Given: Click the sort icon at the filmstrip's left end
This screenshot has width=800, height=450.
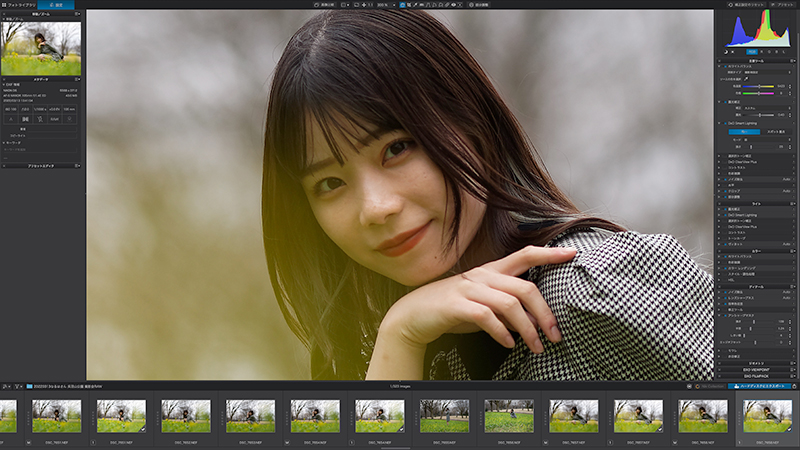Looking at the screenshot, I should 5,386.
